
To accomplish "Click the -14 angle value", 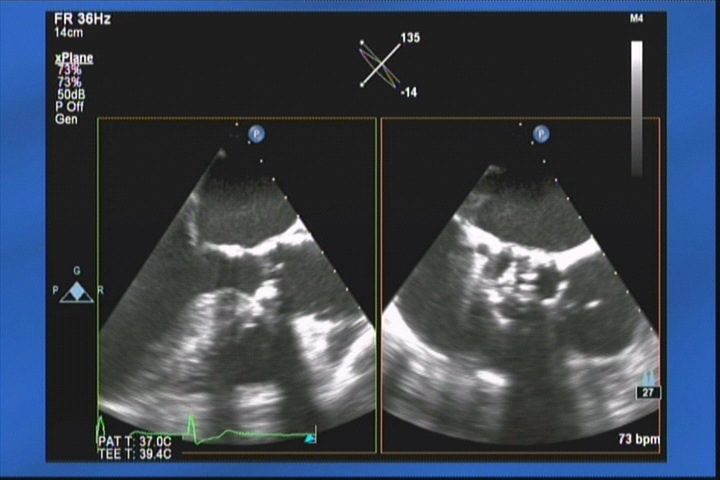I will (409, 92).
